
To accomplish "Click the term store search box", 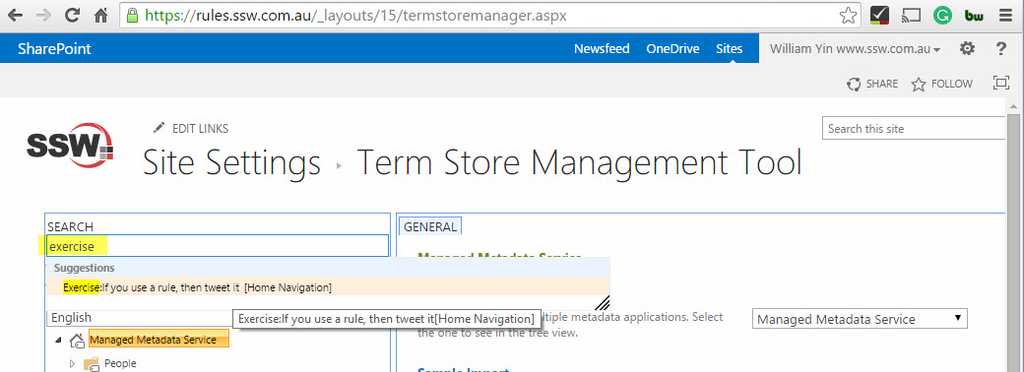I will (x=217, y=246).
